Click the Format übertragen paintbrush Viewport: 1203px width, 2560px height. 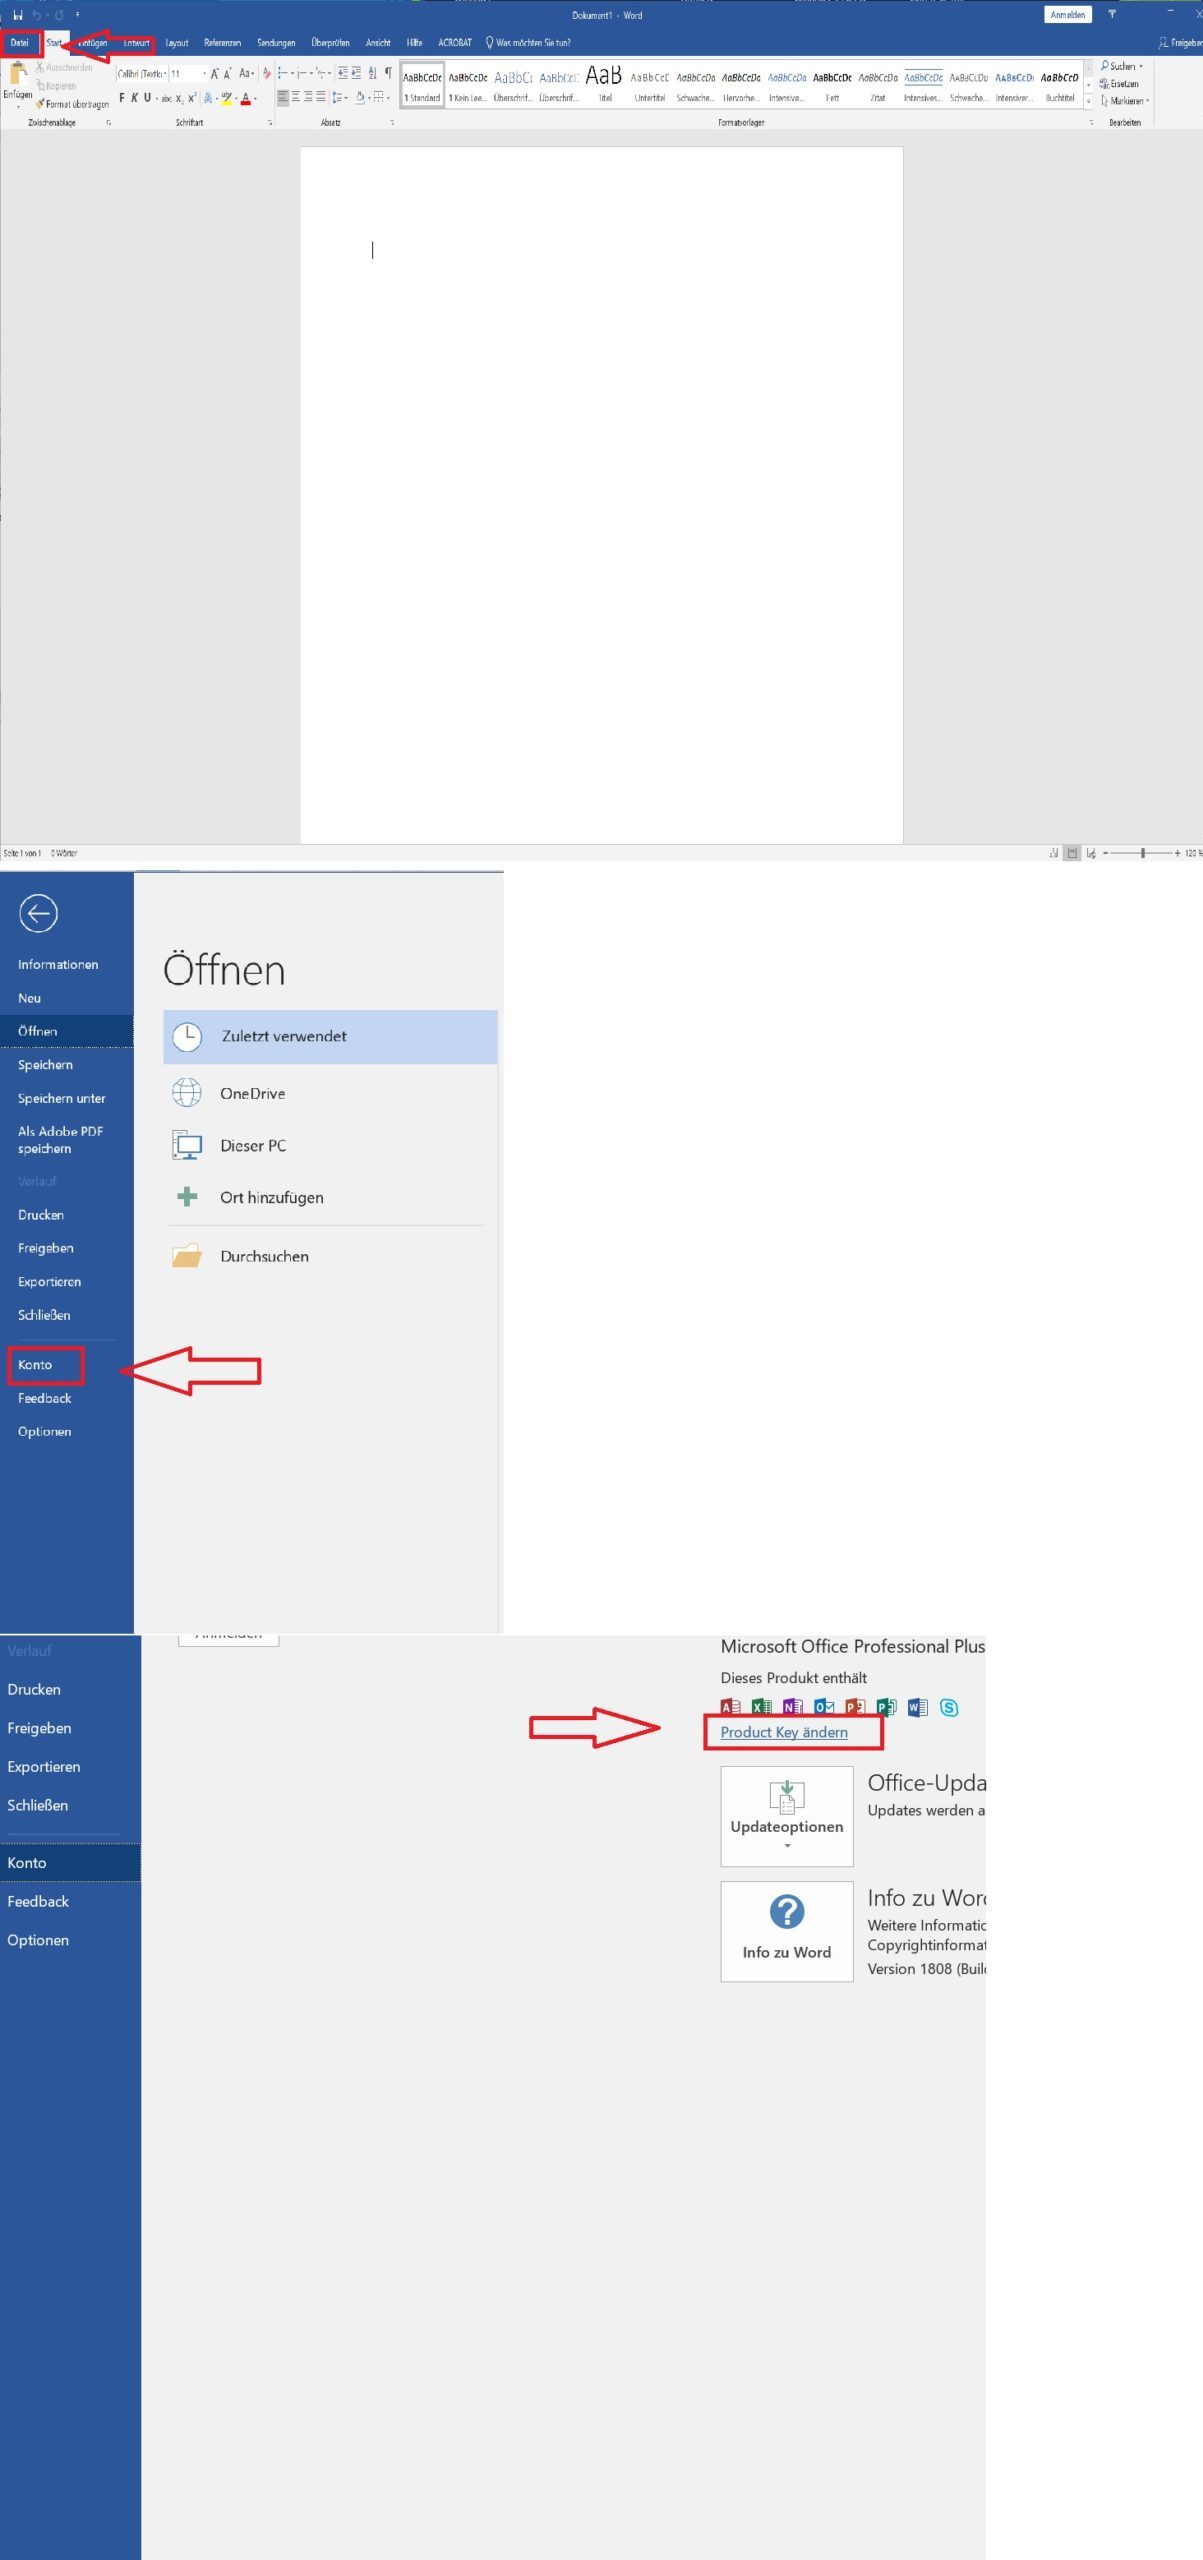(40, 104)
